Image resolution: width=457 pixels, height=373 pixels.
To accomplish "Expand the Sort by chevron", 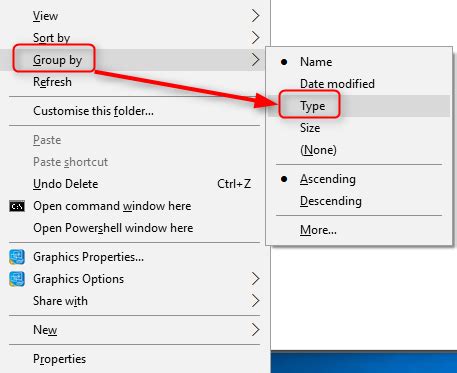I will (255, 38).
